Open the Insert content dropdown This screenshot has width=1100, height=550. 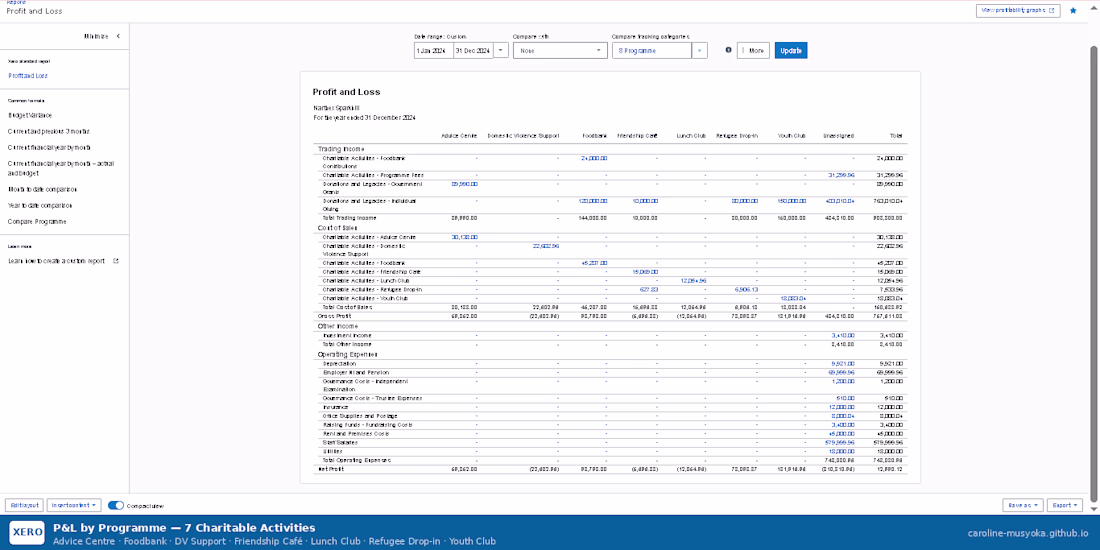point(75,505)
